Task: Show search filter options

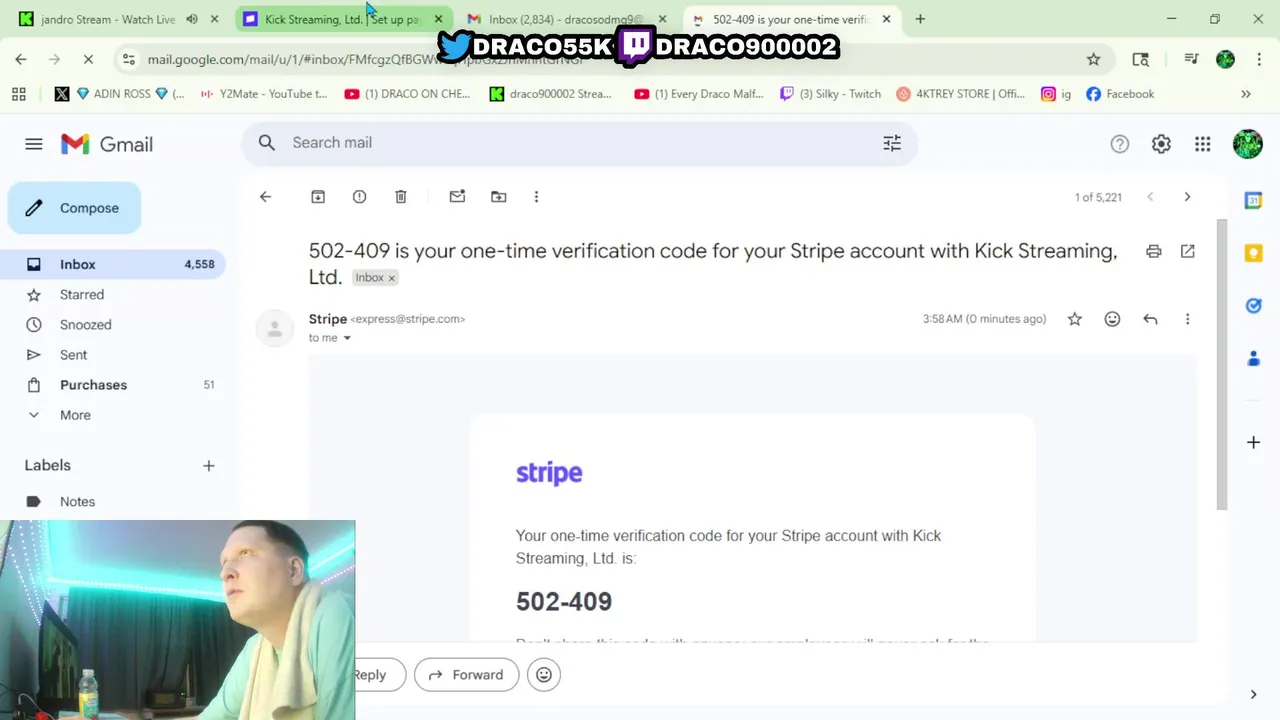Action: (x=892, y=143)
